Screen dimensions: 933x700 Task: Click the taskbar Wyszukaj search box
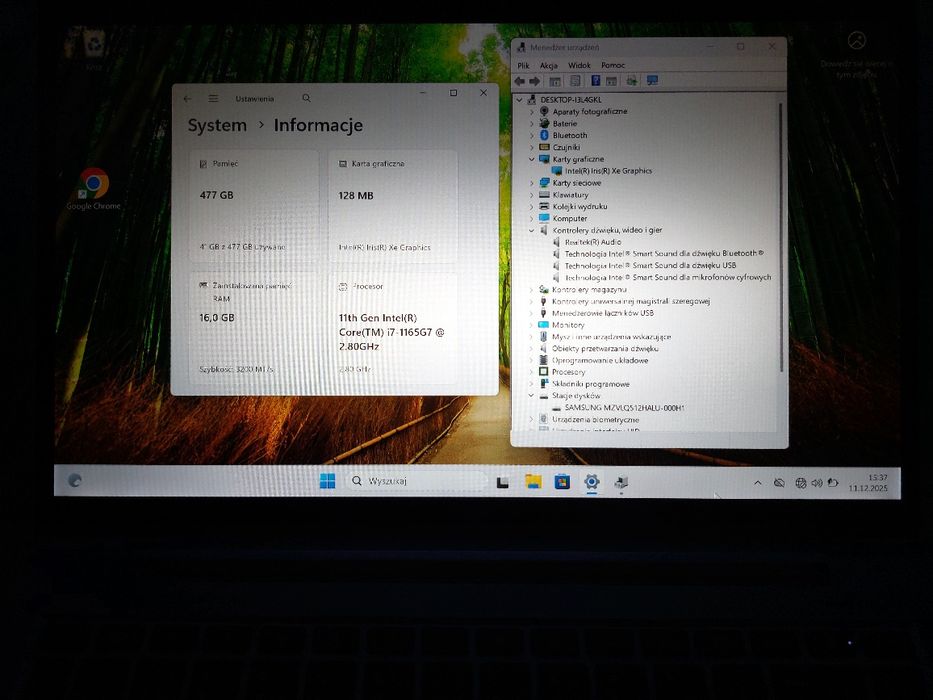[415, 481]
